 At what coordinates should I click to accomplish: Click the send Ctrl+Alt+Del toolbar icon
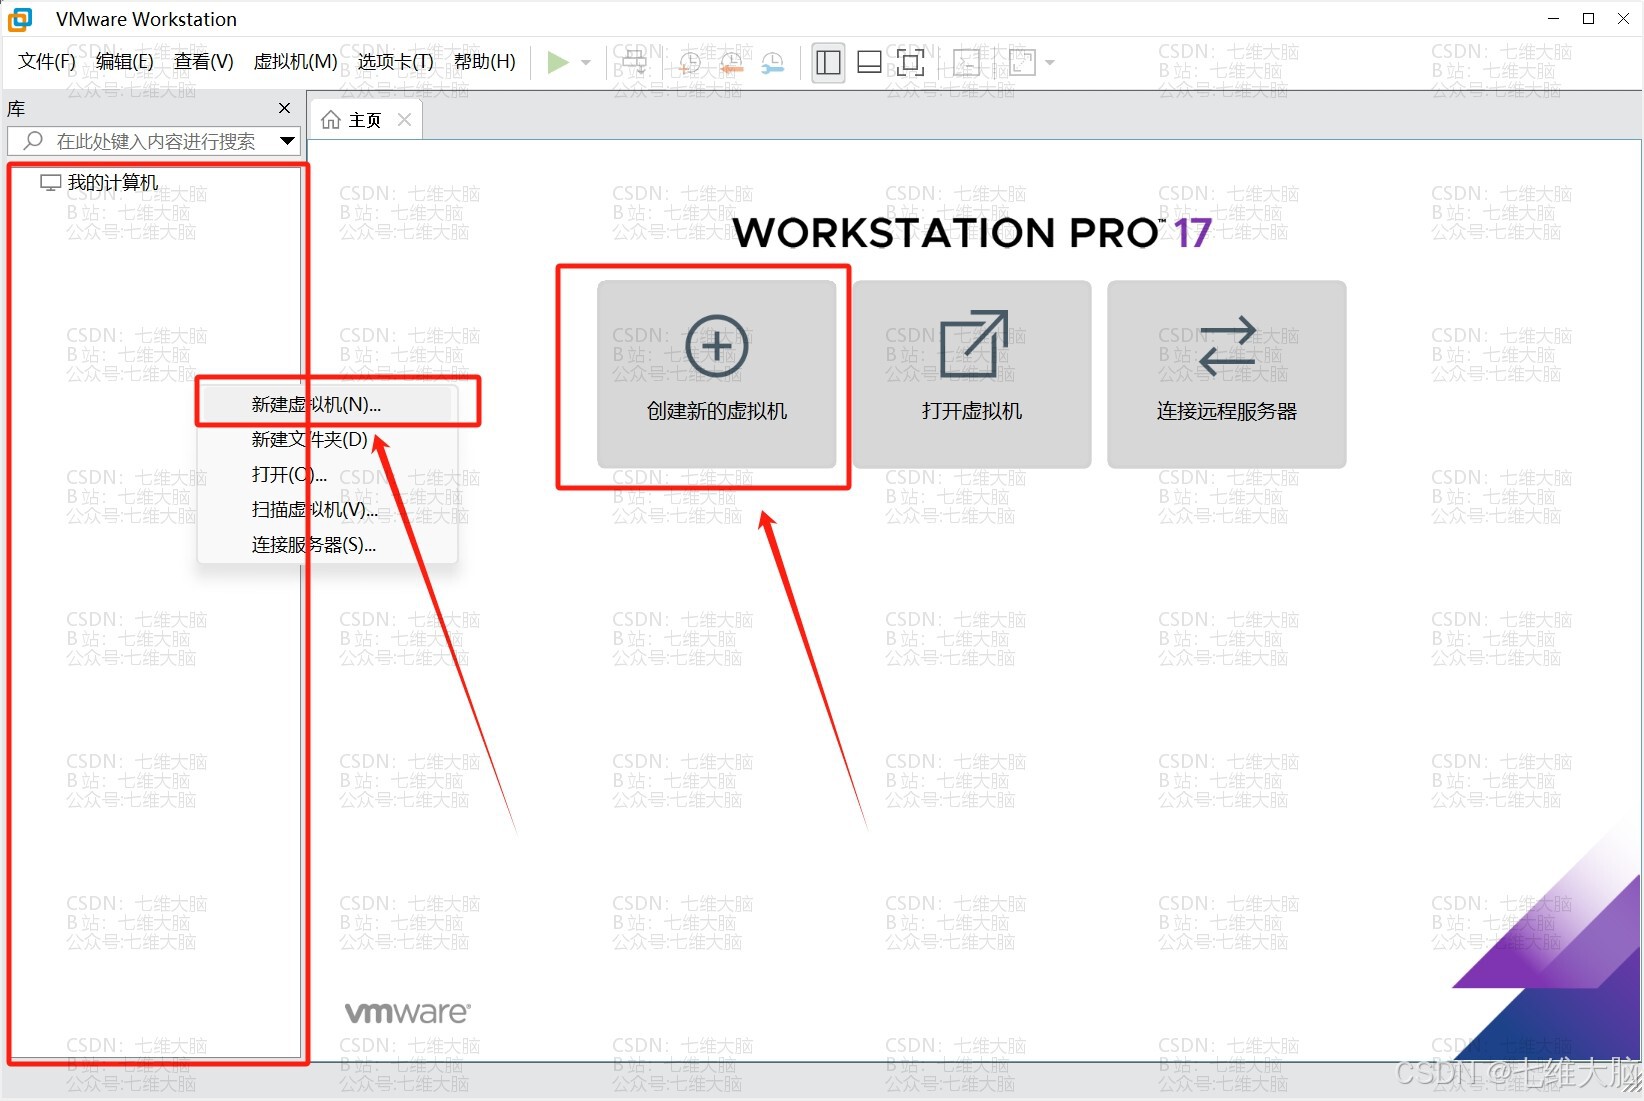point(635,62)
